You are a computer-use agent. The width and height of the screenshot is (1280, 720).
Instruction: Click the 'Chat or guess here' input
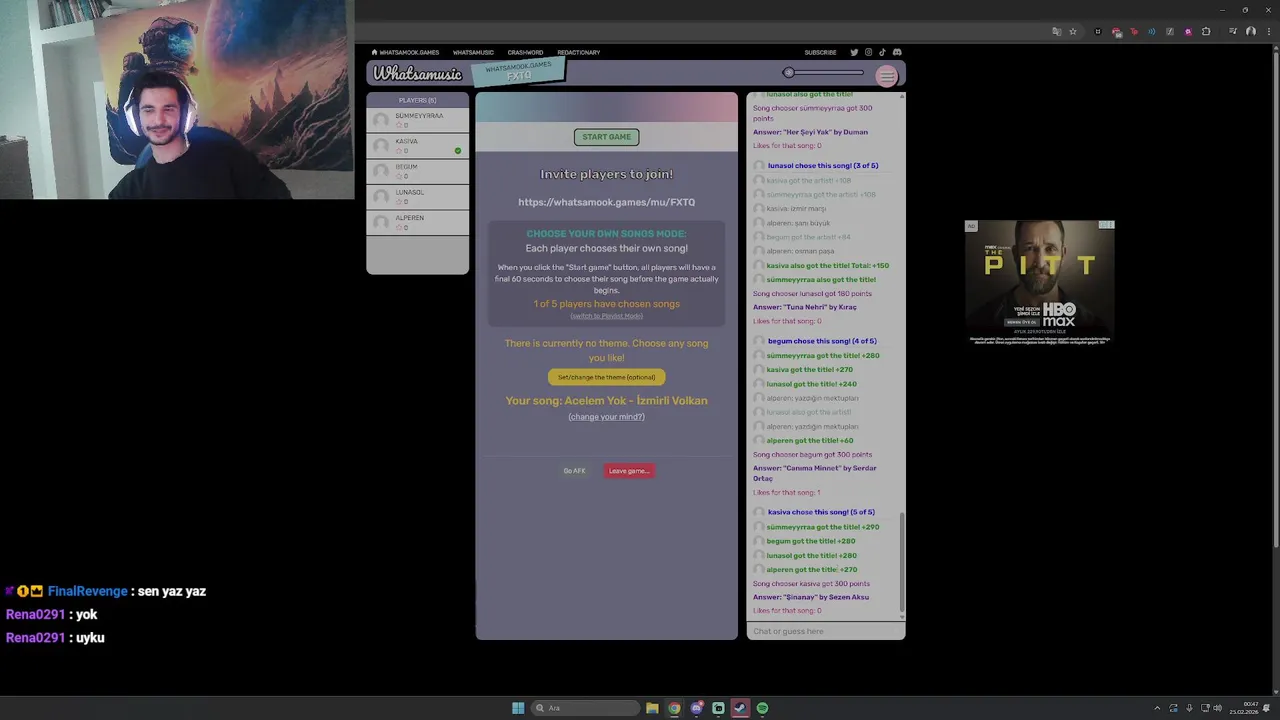point(825,631)
